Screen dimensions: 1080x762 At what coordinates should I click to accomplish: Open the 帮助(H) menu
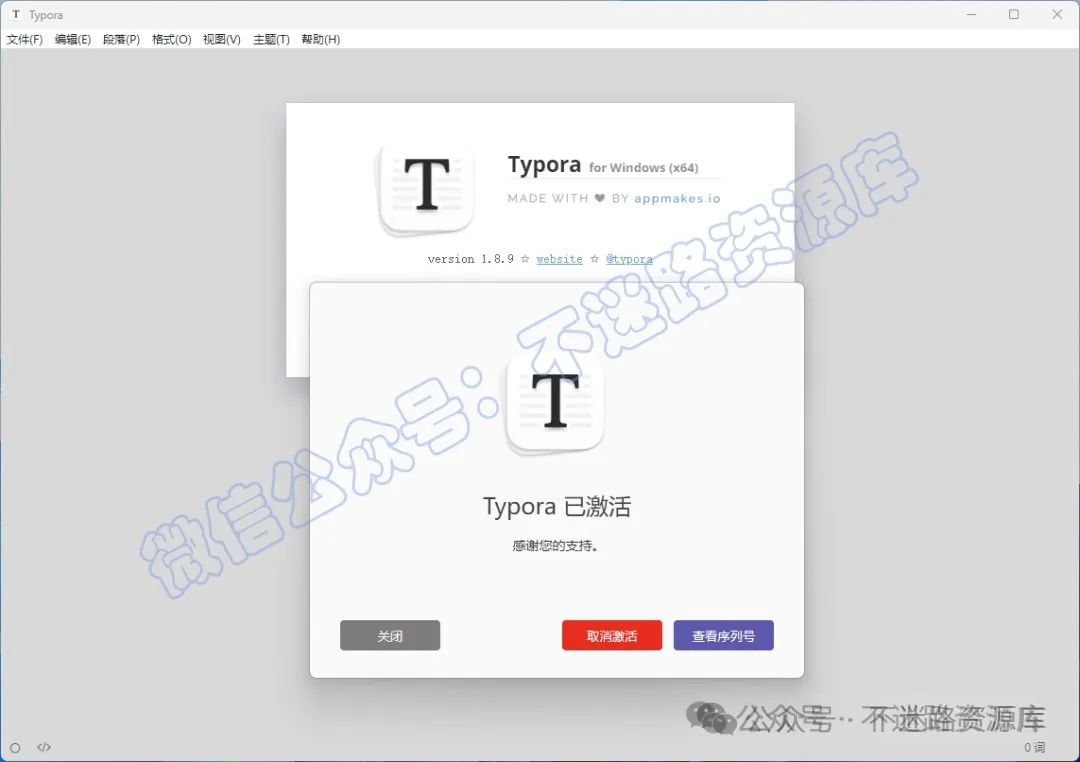click(321, 39)
